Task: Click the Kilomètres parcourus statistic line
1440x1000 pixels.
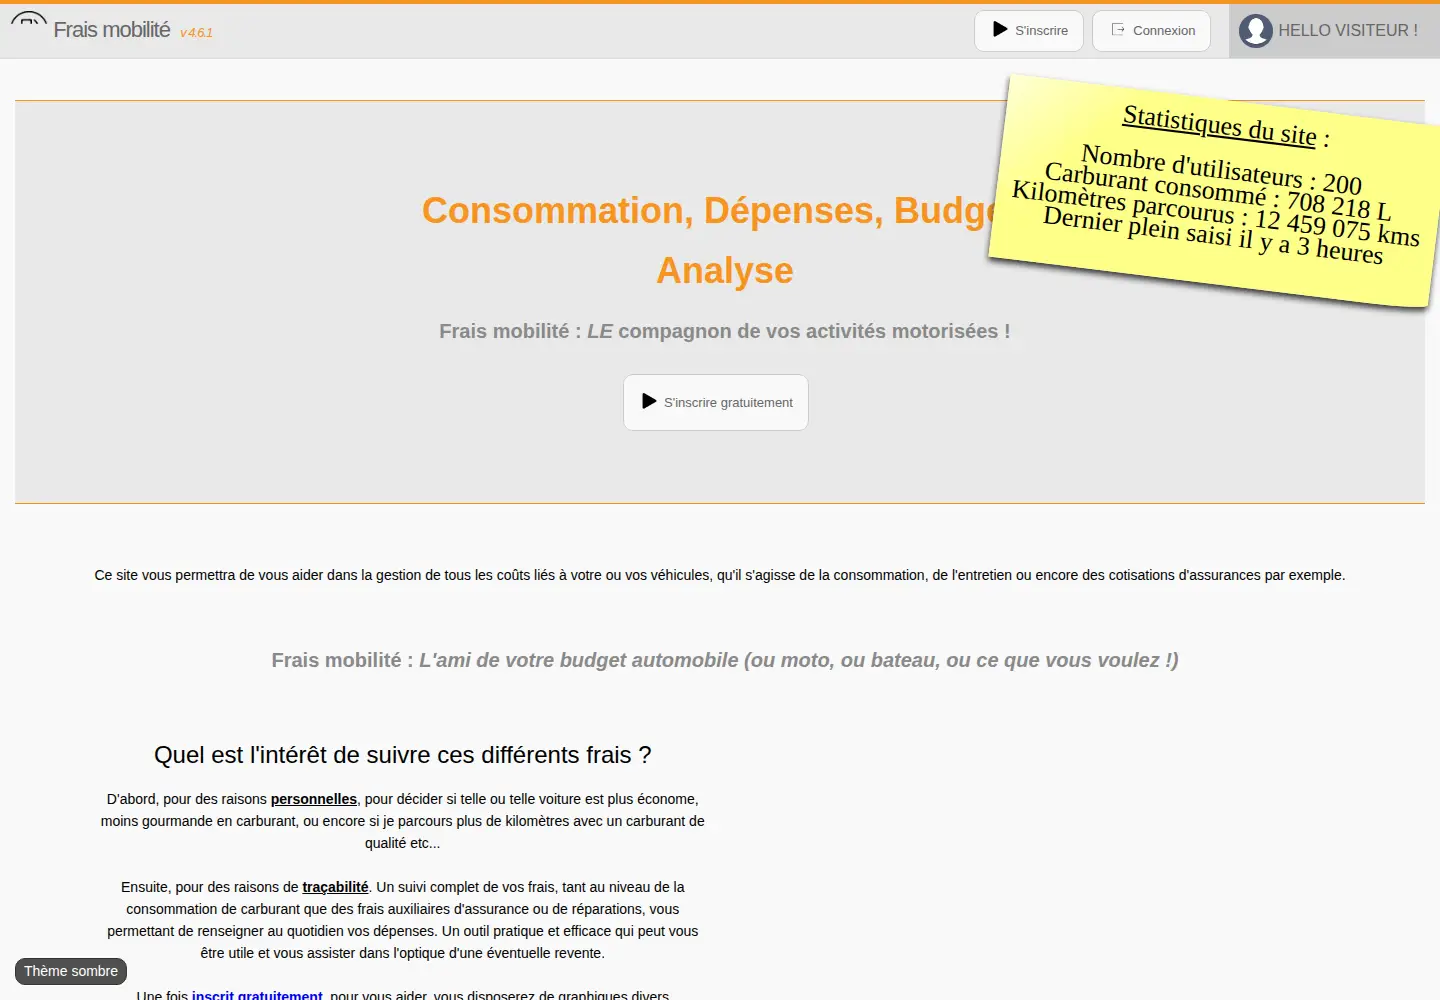Action: tap(1216, 213)
